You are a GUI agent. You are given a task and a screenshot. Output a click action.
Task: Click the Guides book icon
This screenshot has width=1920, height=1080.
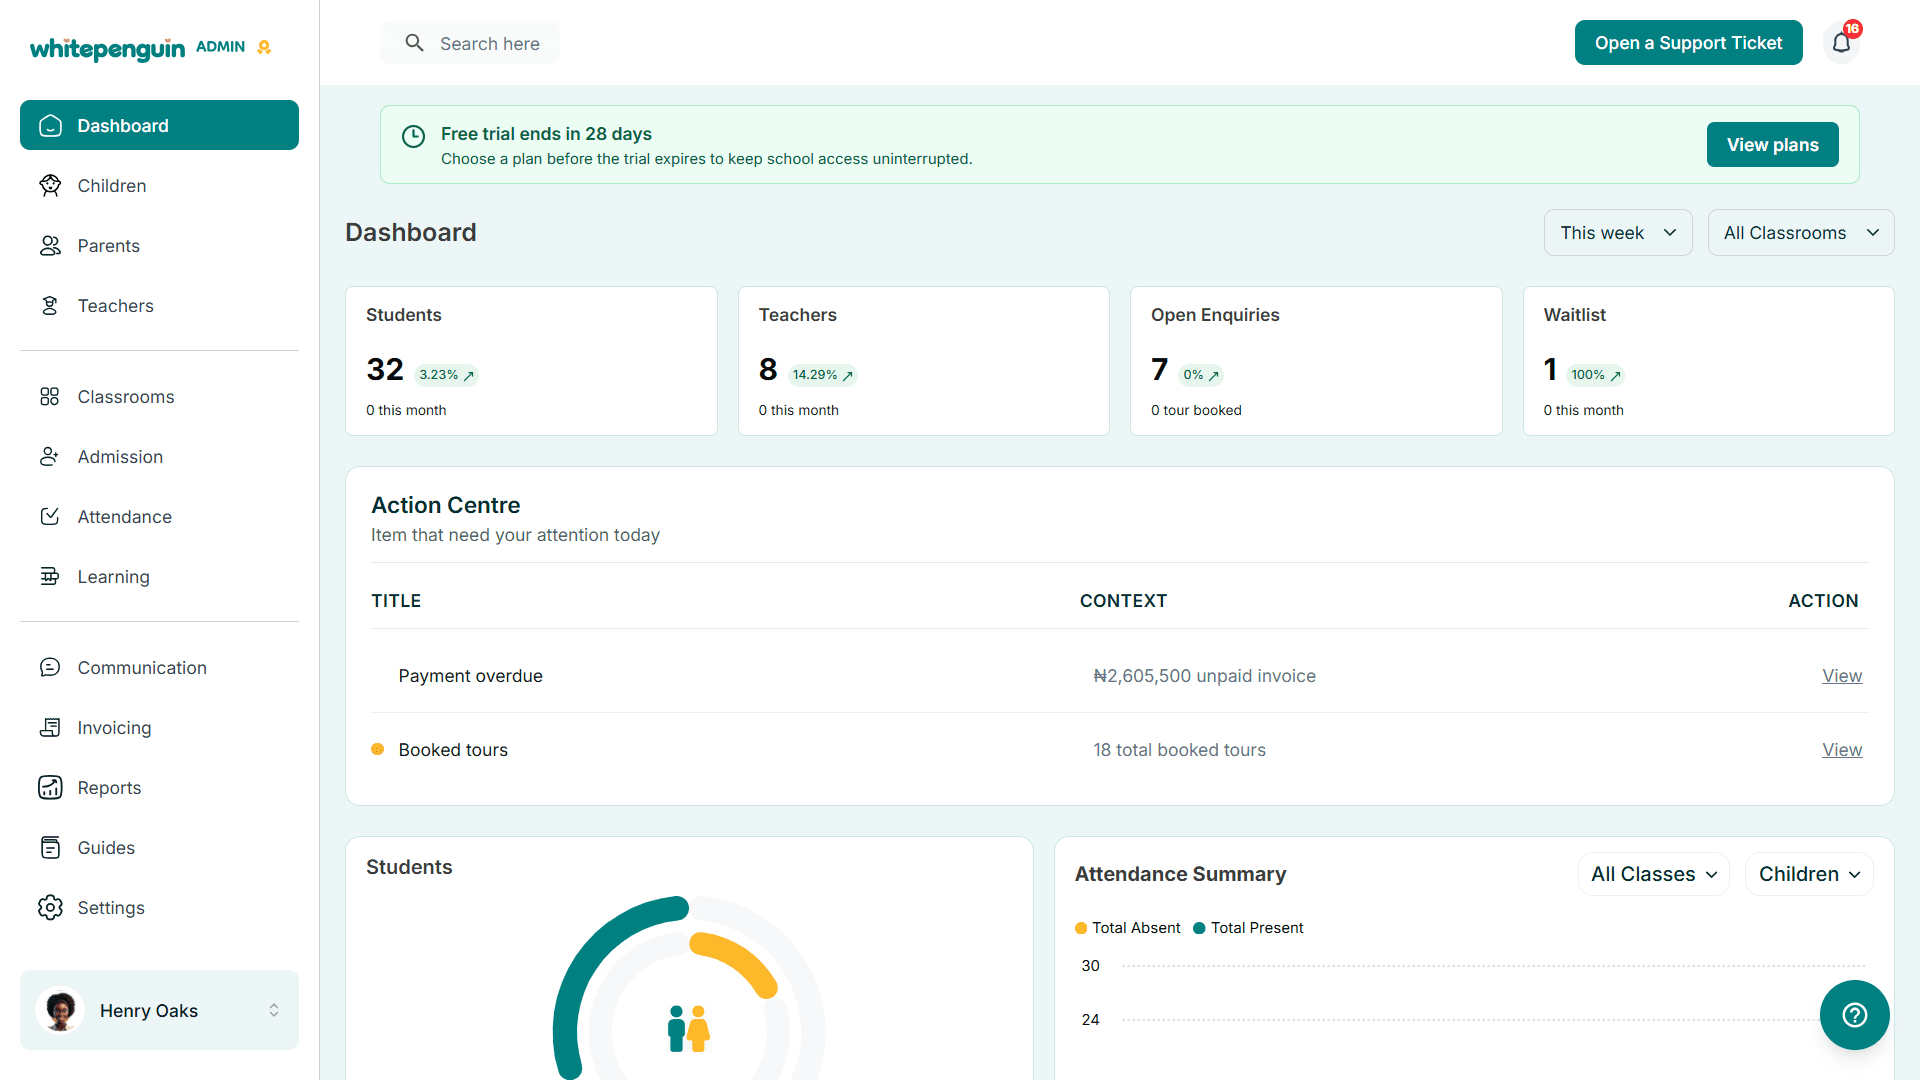coord(50,847)
